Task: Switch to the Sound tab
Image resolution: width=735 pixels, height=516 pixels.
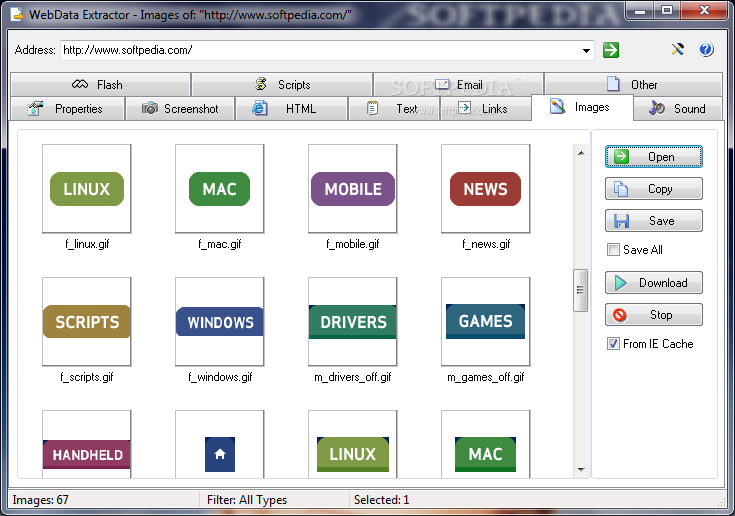Action: (x=678, y=109)
